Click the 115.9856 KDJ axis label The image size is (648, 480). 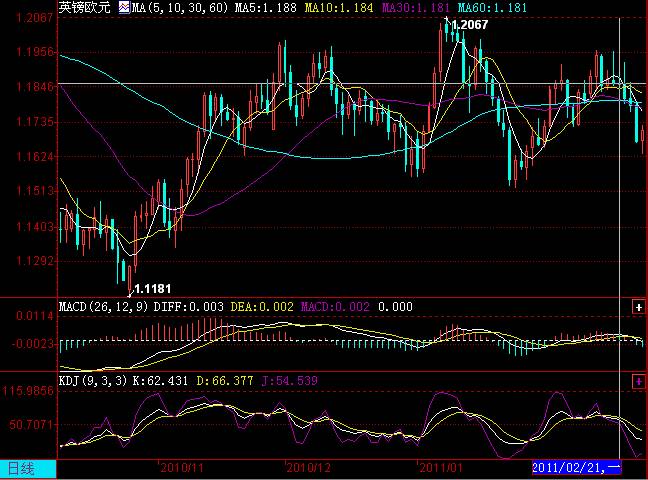tap(28, 391)
